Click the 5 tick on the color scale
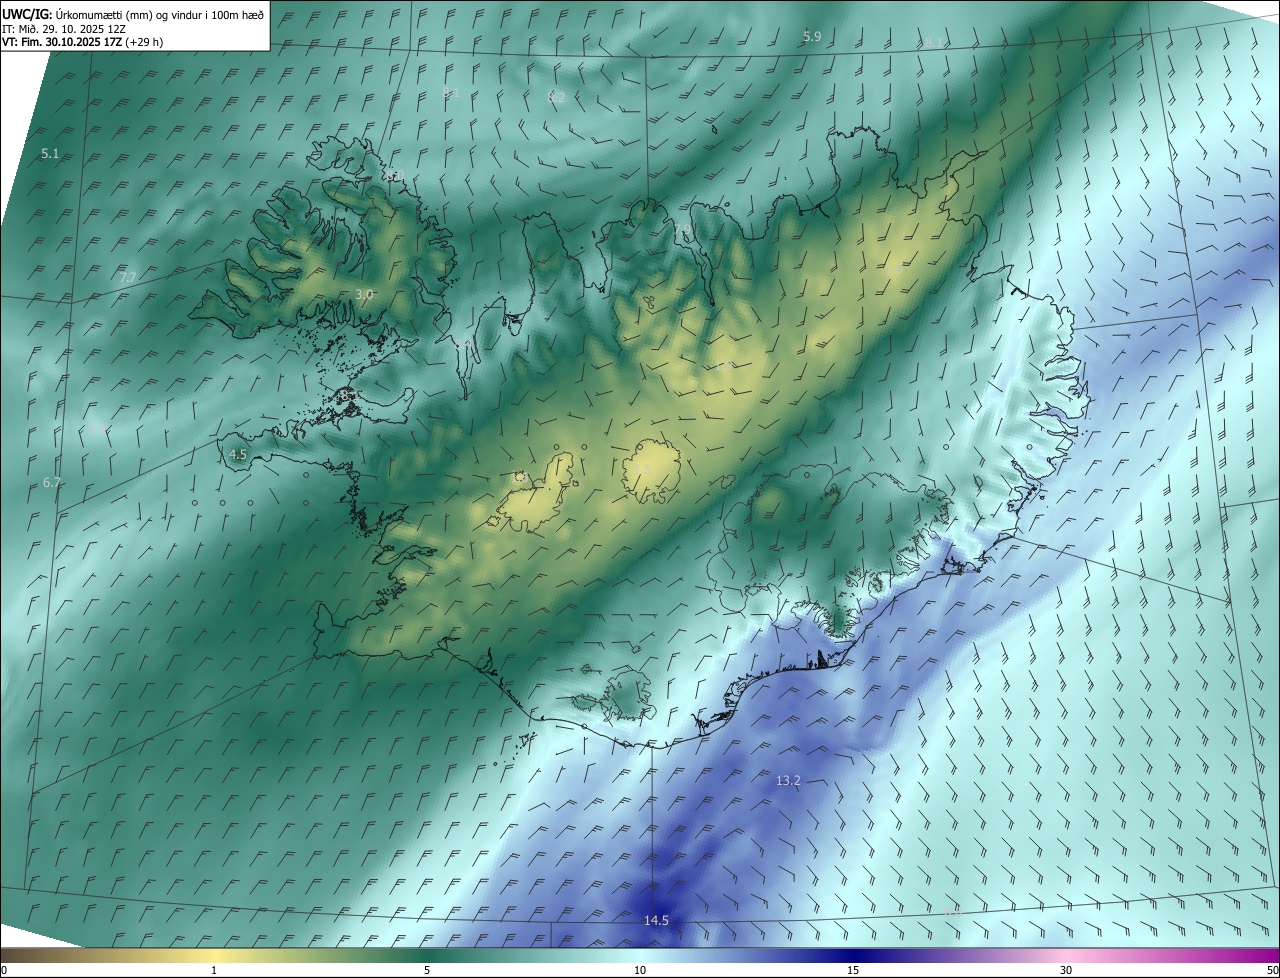Viewport: 1280px width, 978px height. click(427, 970)
